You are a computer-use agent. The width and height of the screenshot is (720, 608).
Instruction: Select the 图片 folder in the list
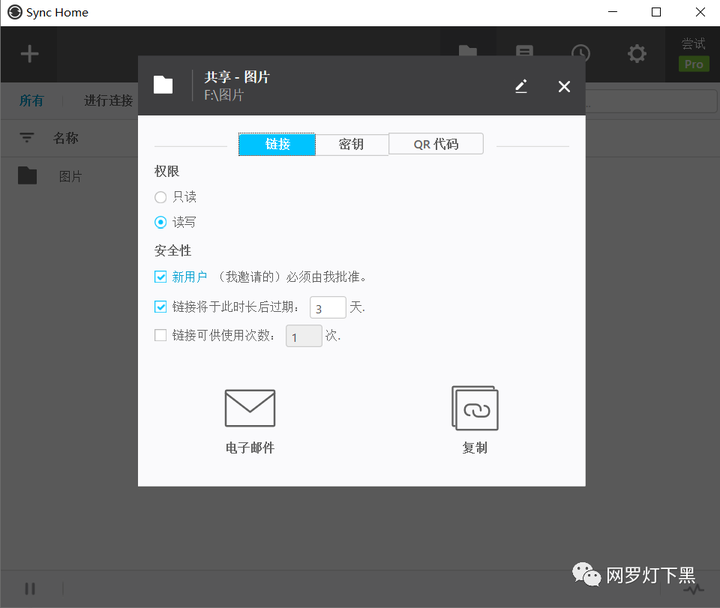pos(69,176)
